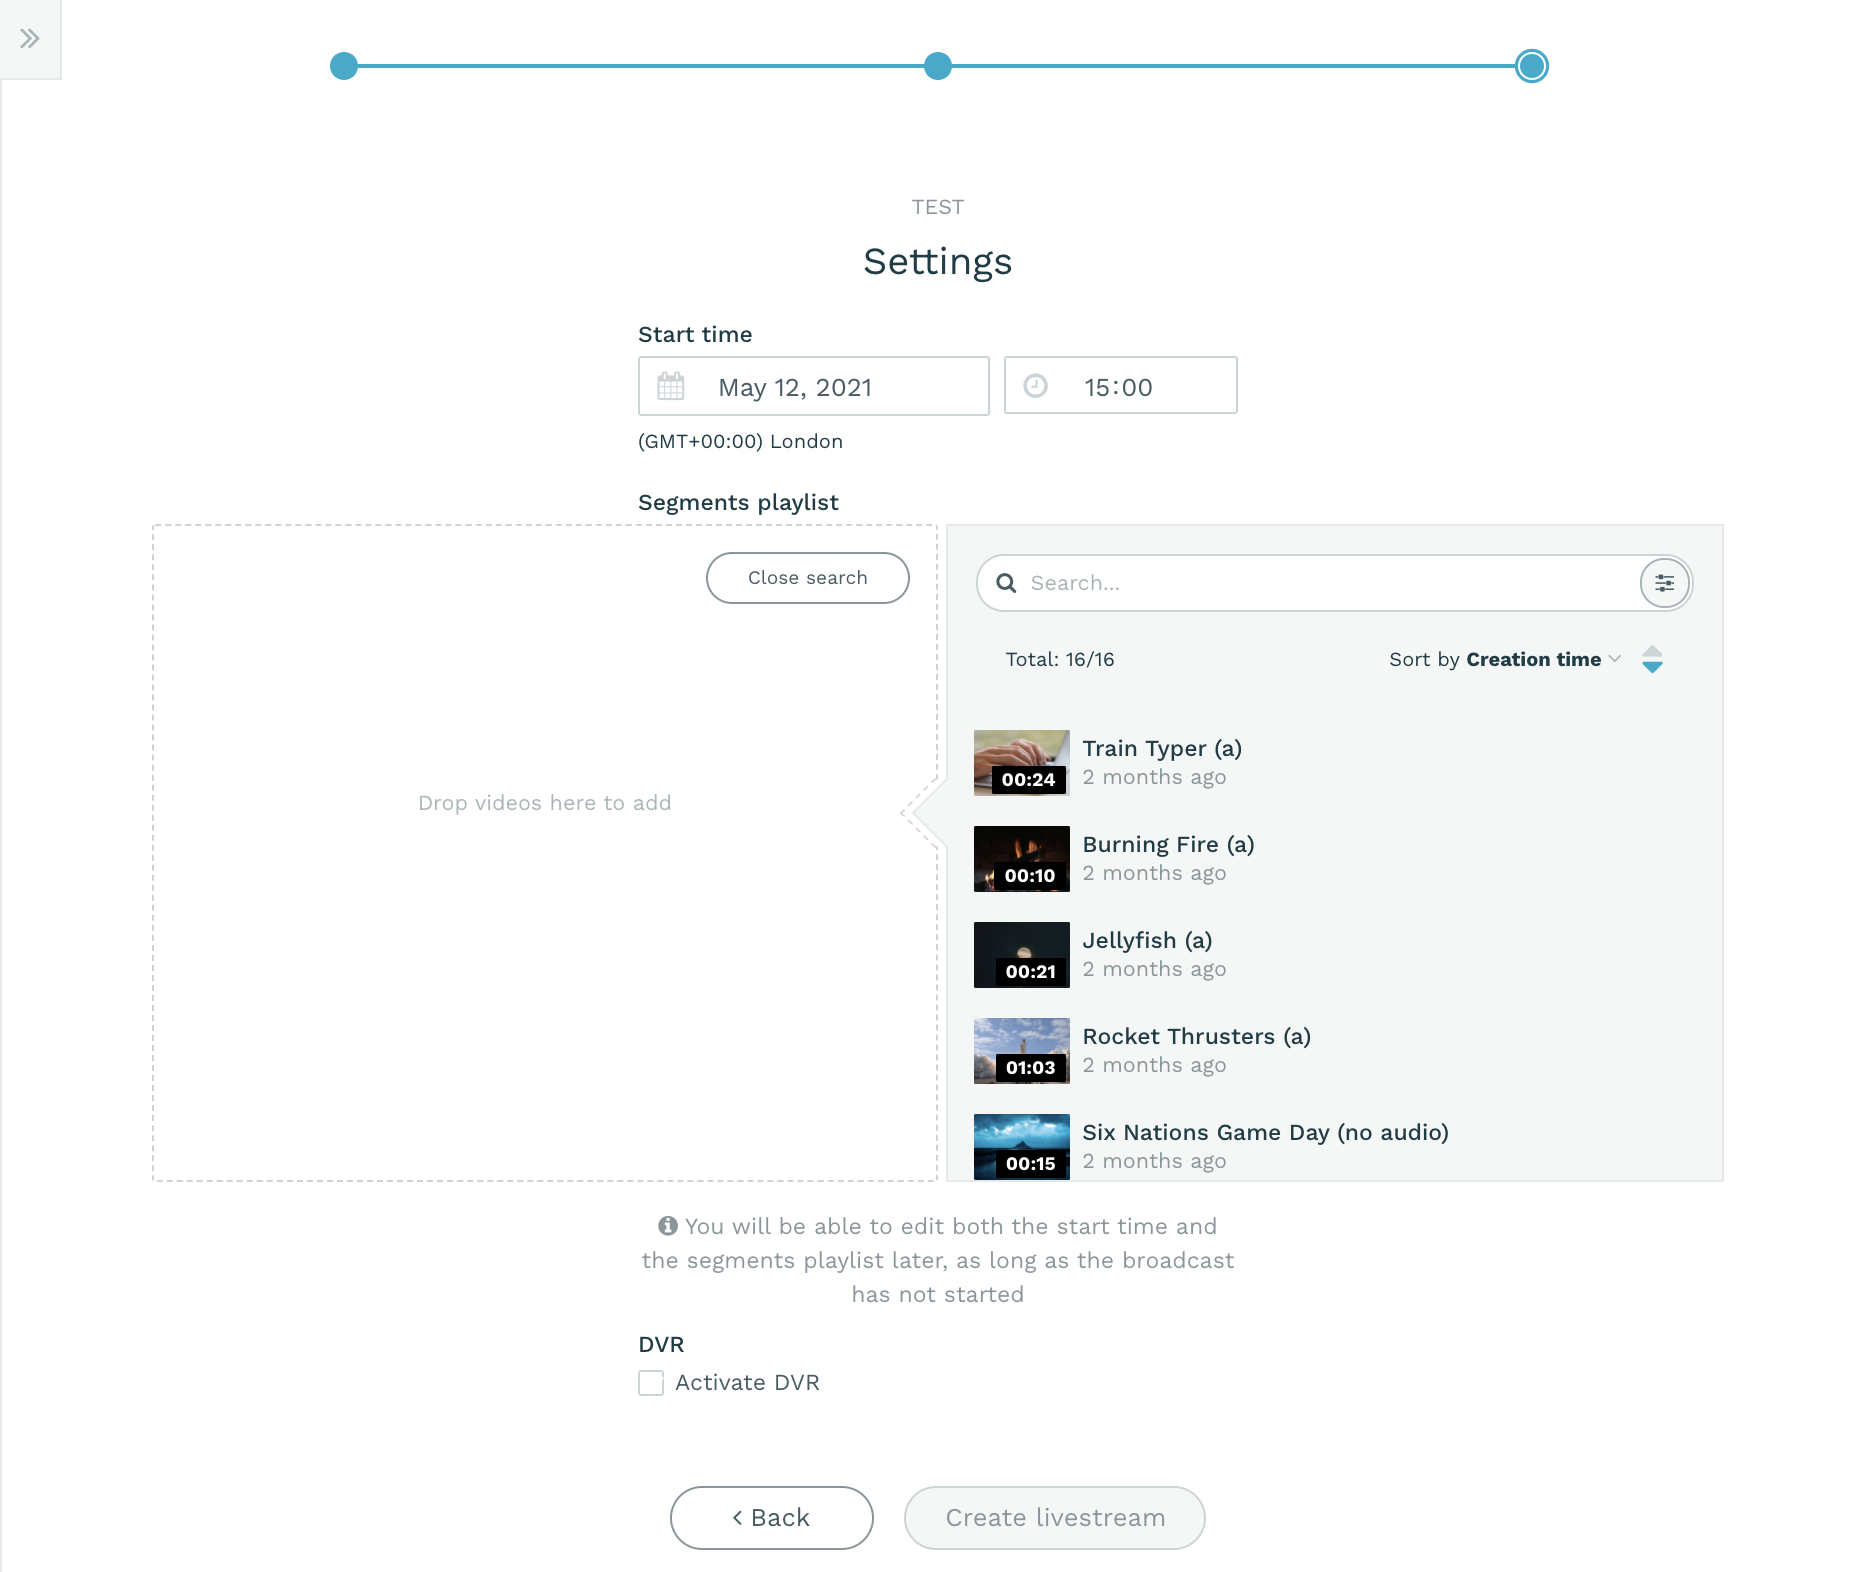
Task: Click the Back button
Action: pyautogui.click(x=770, y=1517)
